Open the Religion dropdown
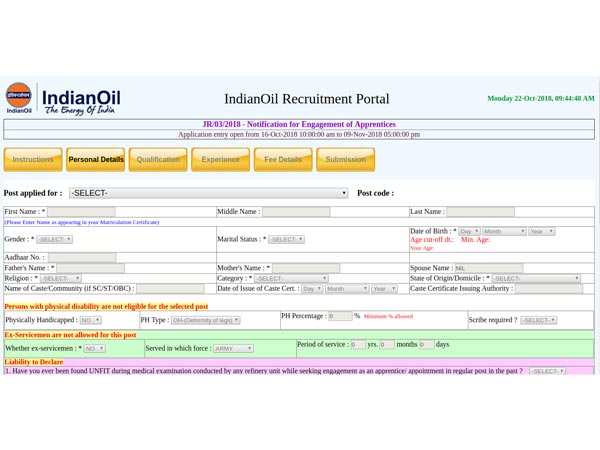The image size is (600, 450). coord(61,278)
